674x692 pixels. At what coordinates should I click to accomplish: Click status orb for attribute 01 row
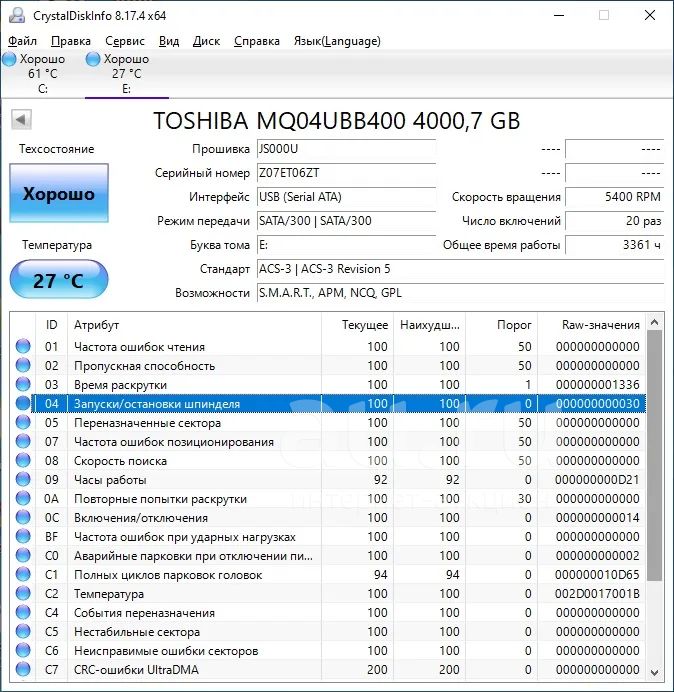coord(23,346)
